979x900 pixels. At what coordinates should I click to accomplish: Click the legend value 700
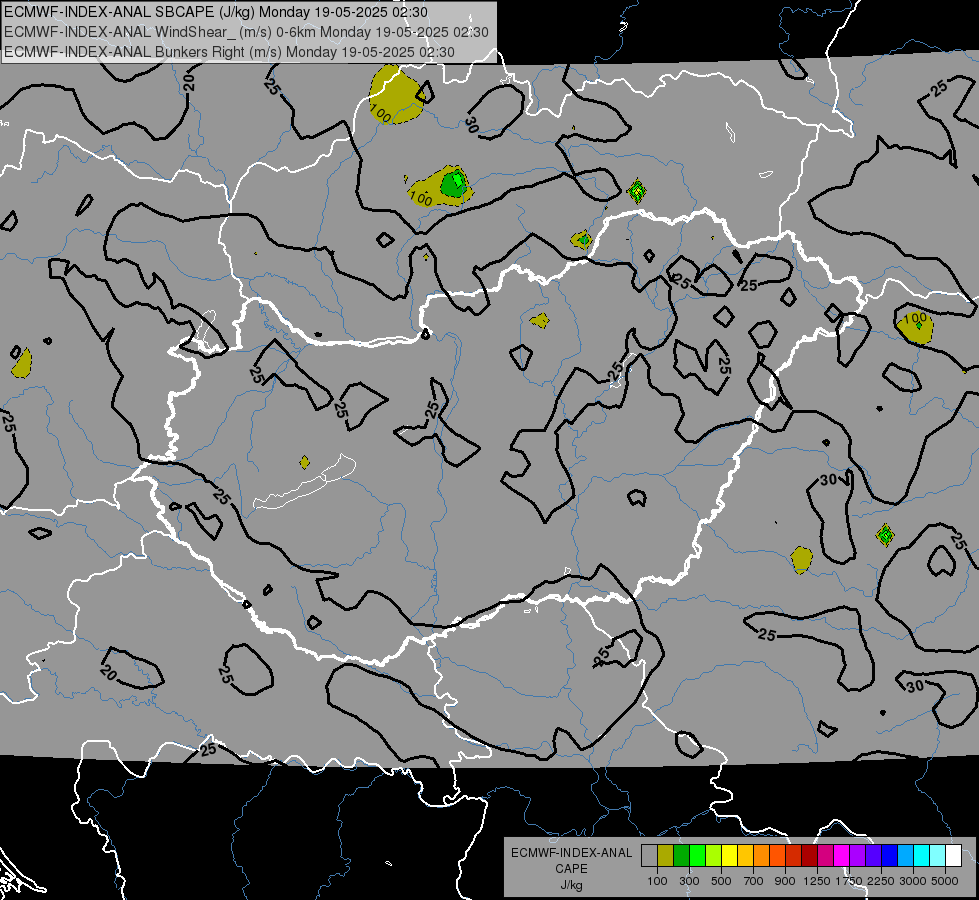click(x=754, y=881)
